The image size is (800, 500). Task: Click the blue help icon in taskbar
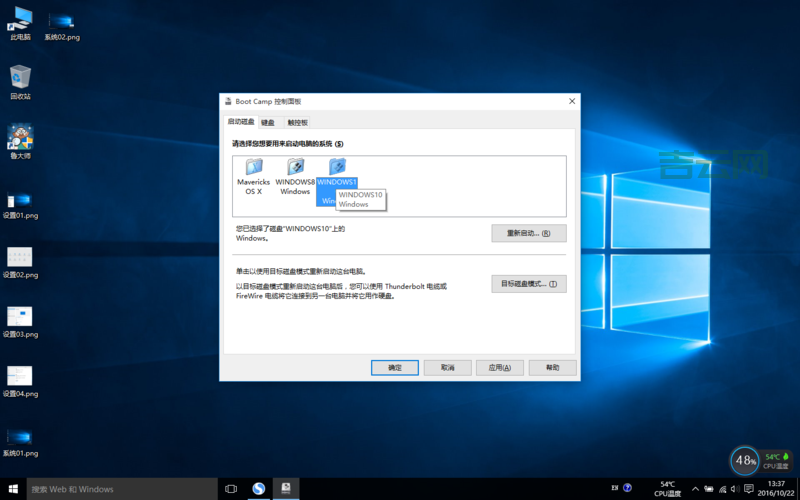(x=628, y=488)
